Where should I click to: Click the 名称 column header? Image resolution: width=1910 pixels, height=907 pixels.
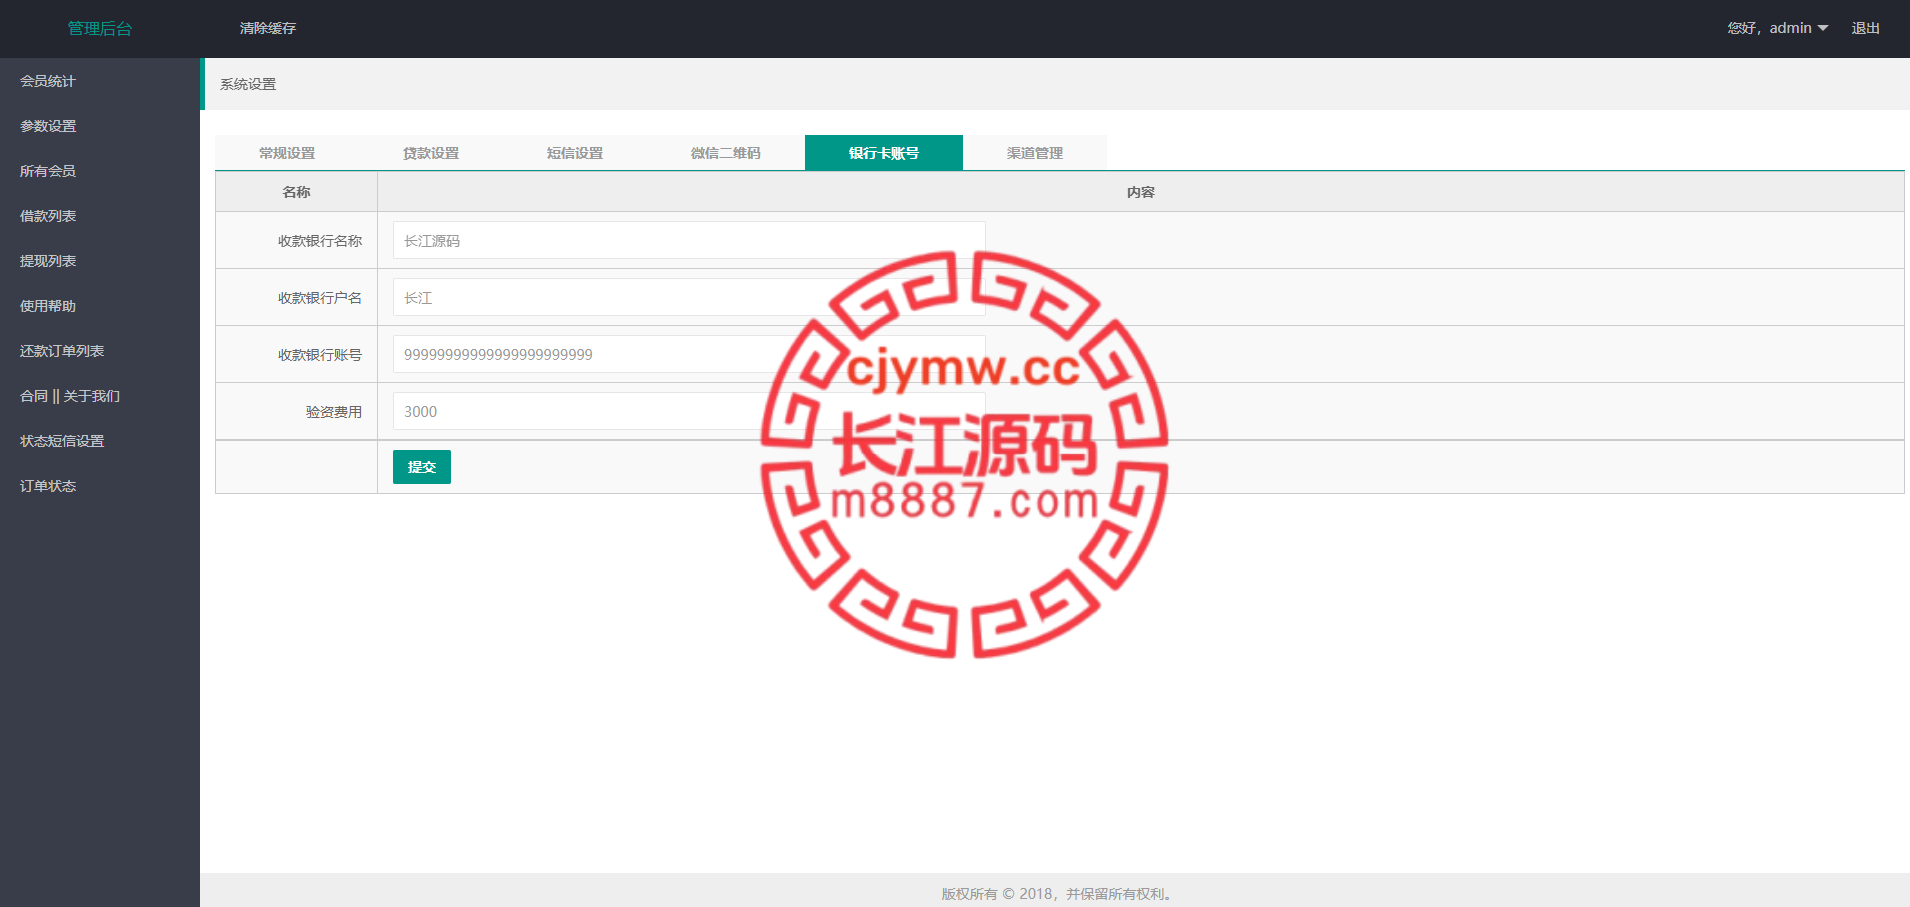(296, 192)
